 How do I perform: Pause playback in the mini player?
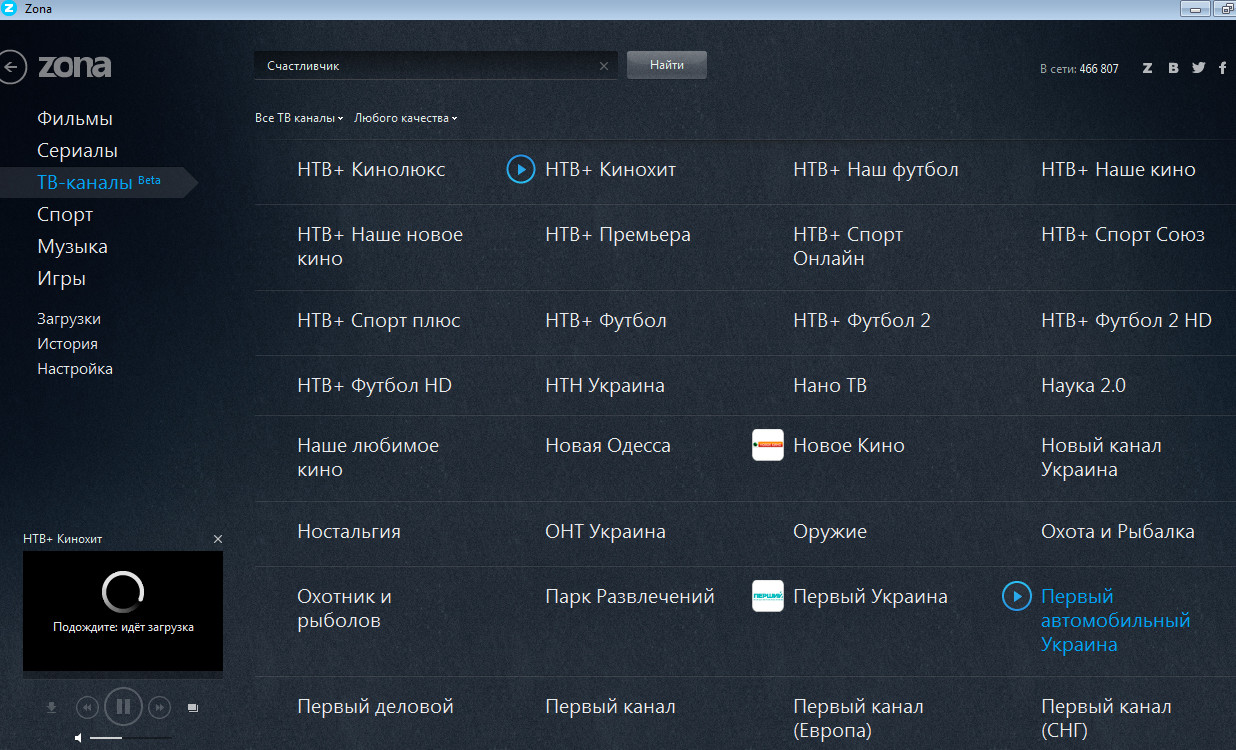[x=123, y=707]
